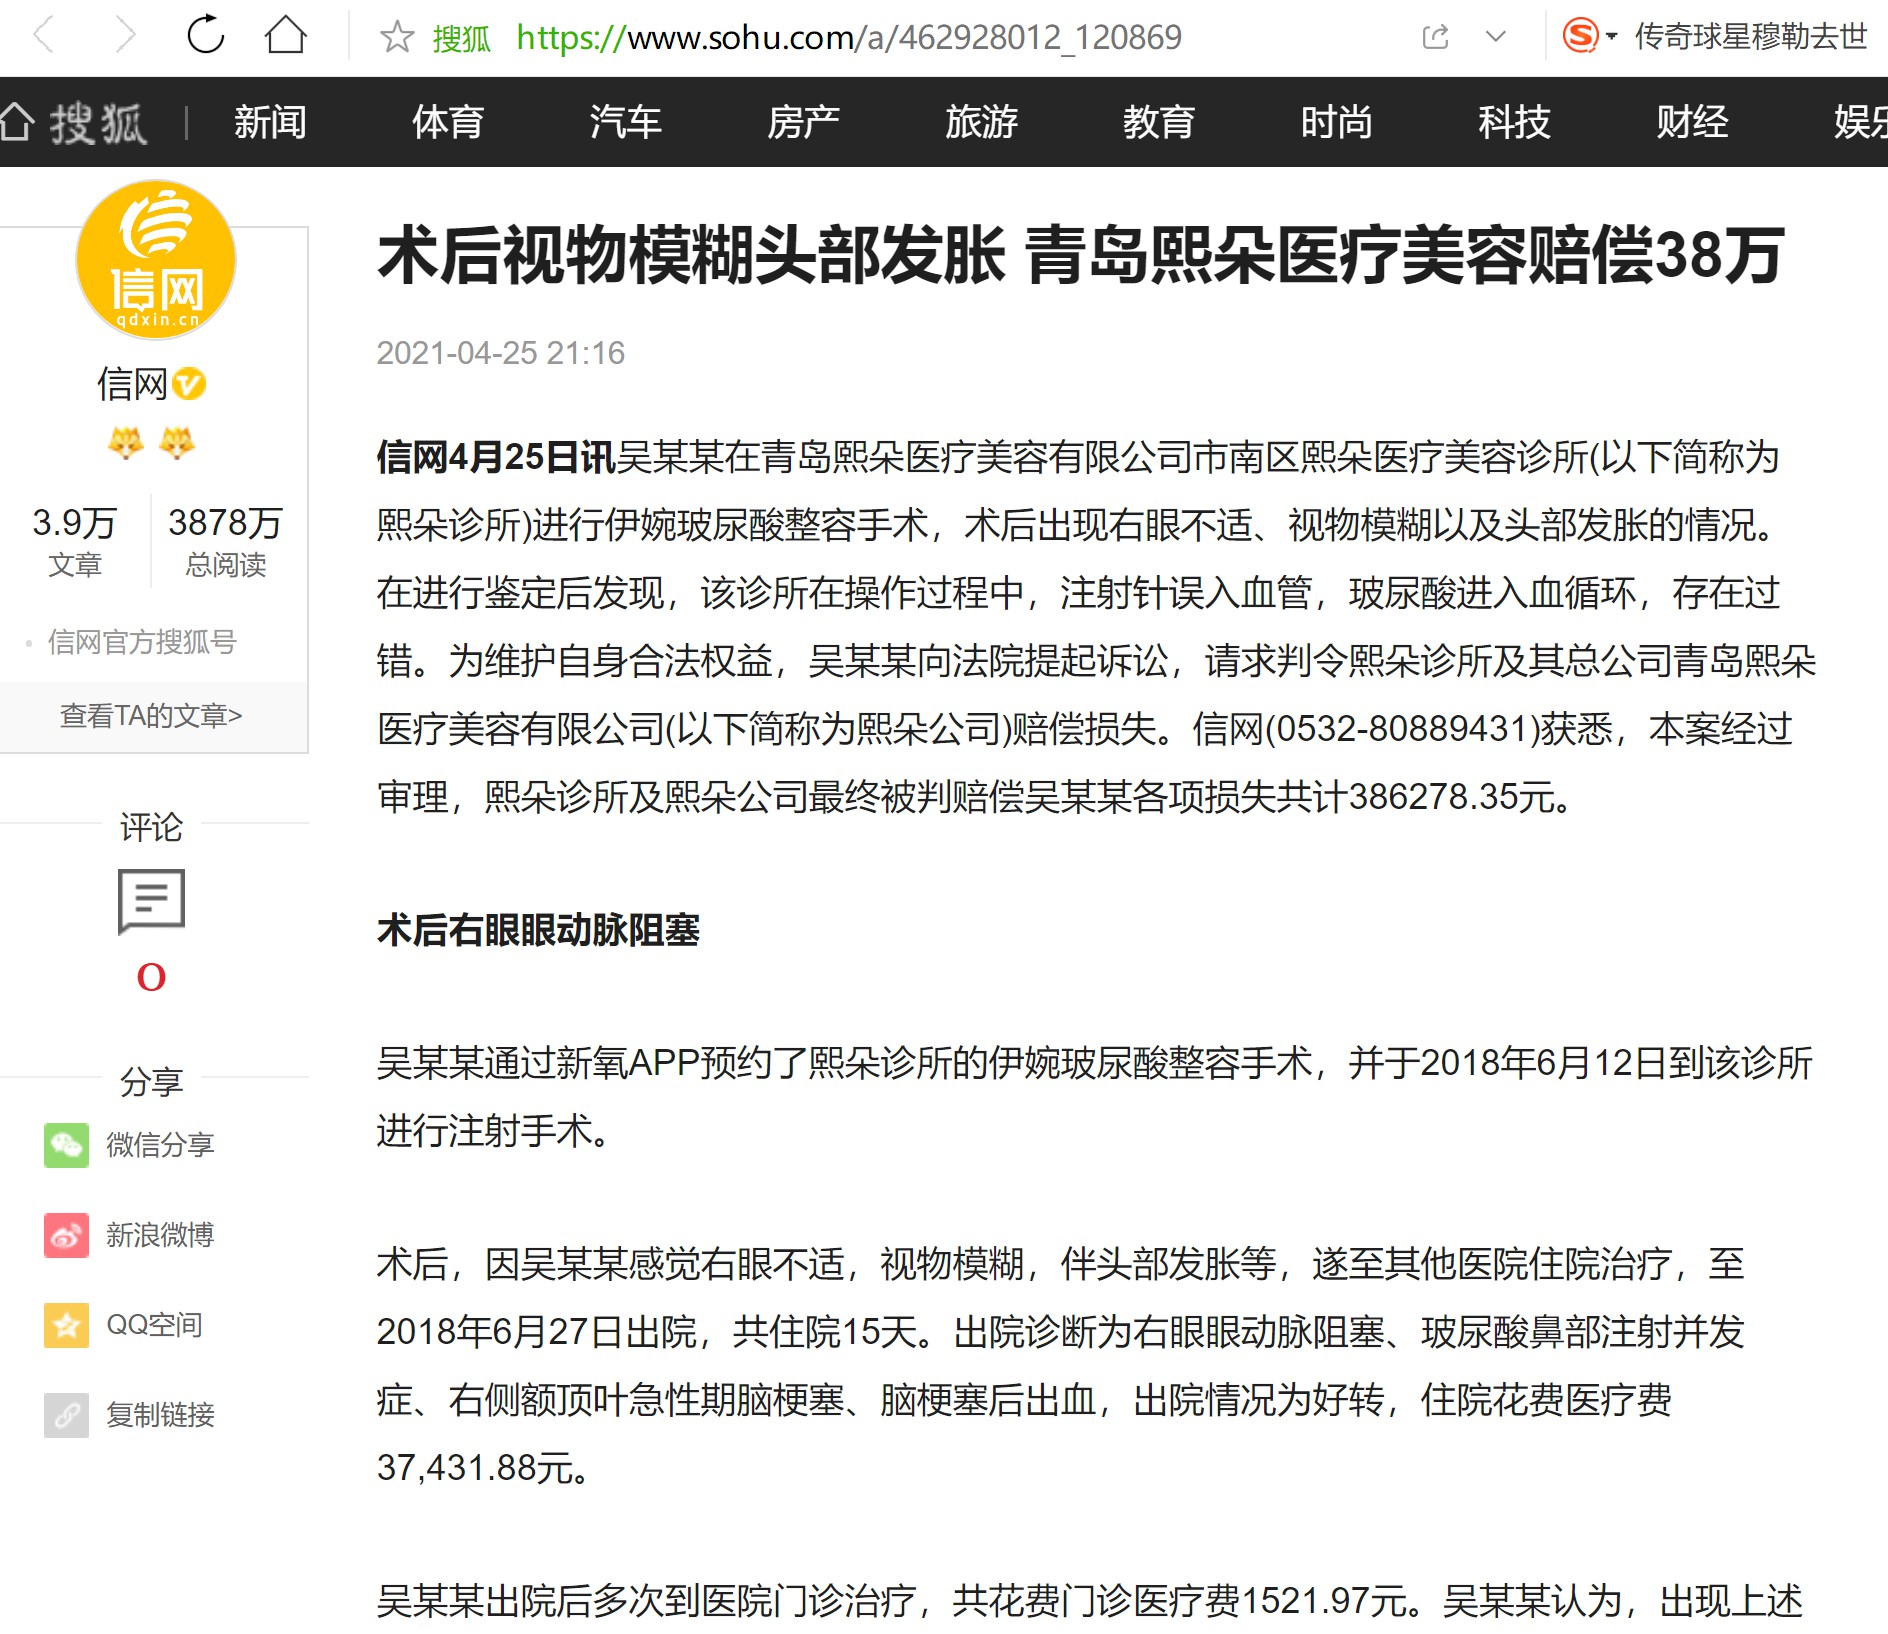Reload the page with the refresh icon
The width and height of the screenshot is (1888, 1634).
(x=206, y=35)
